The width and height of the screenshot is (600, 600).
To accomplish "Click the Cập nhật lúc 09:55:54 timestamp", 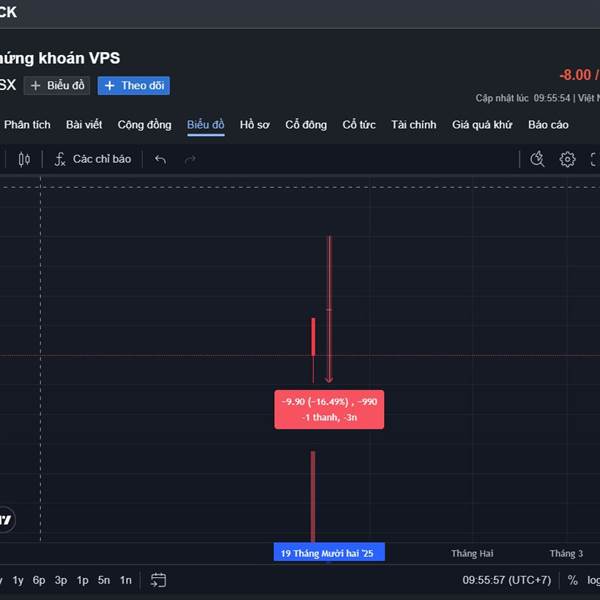I will (523, 98).
